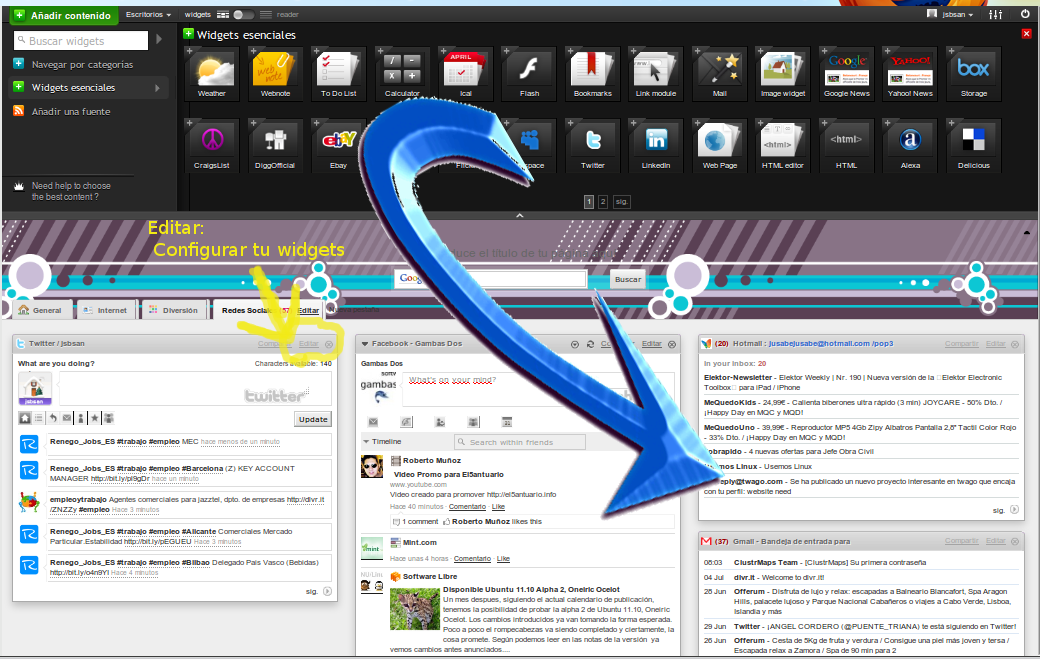Add the CraigsList widget
Screen dimensions: 1040x659
coord(212,146)
